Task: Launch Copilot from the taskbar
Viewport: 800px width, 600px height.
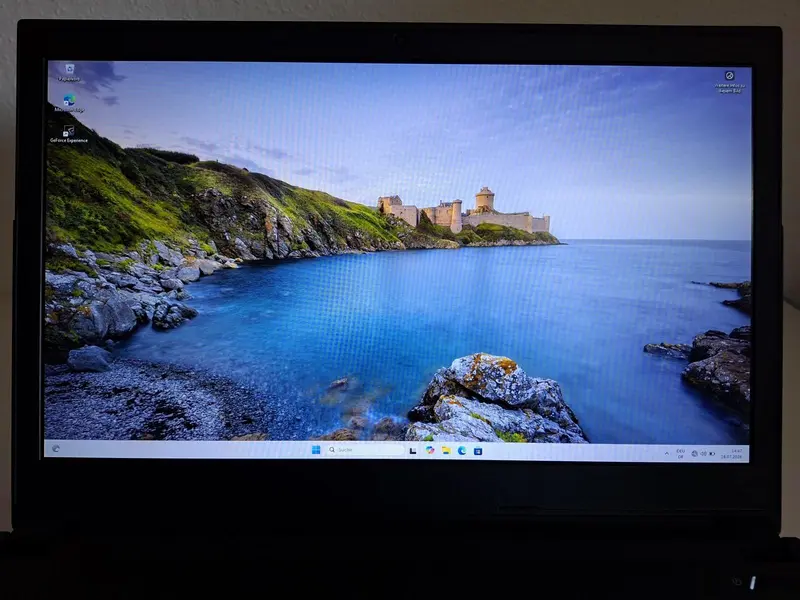Action: tap(430, 450)
